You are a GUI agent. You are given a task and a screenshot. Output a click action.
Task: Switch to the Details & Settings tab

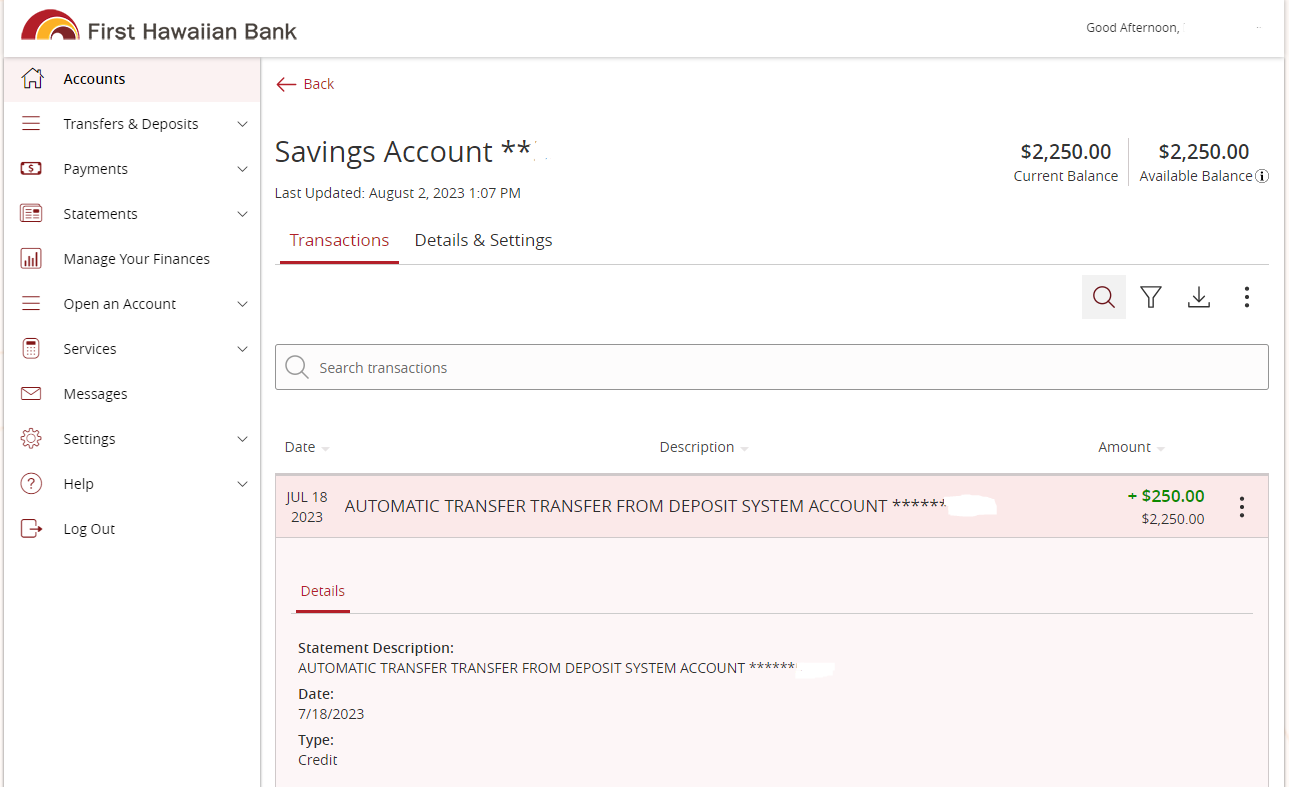tap(483, 240)
